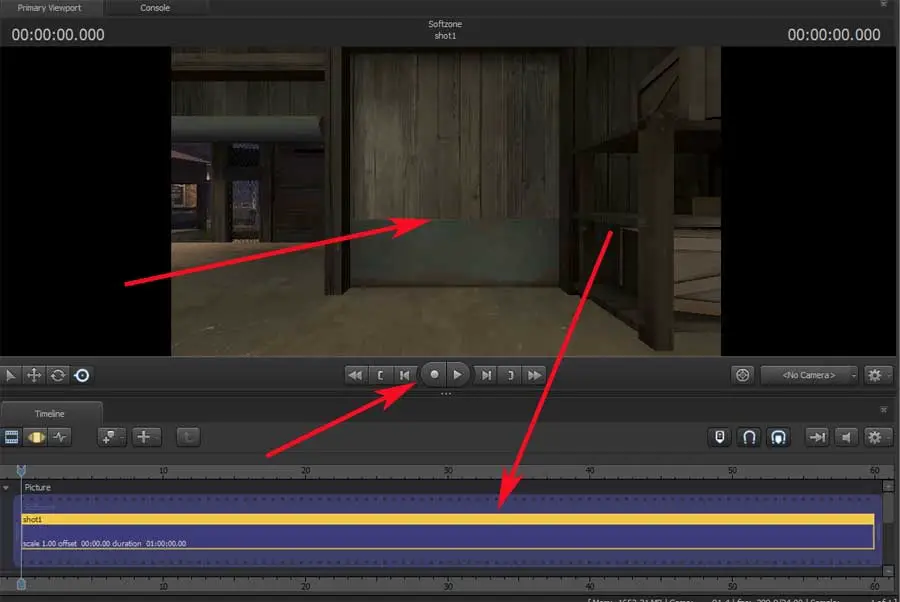
Task: Step forward one frame
Action: pyautogui.click(x=486, y=375)
